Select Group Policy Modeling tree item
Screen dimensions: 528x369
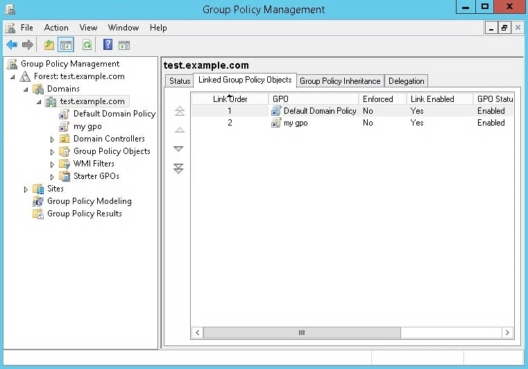[x=89, y=201]
